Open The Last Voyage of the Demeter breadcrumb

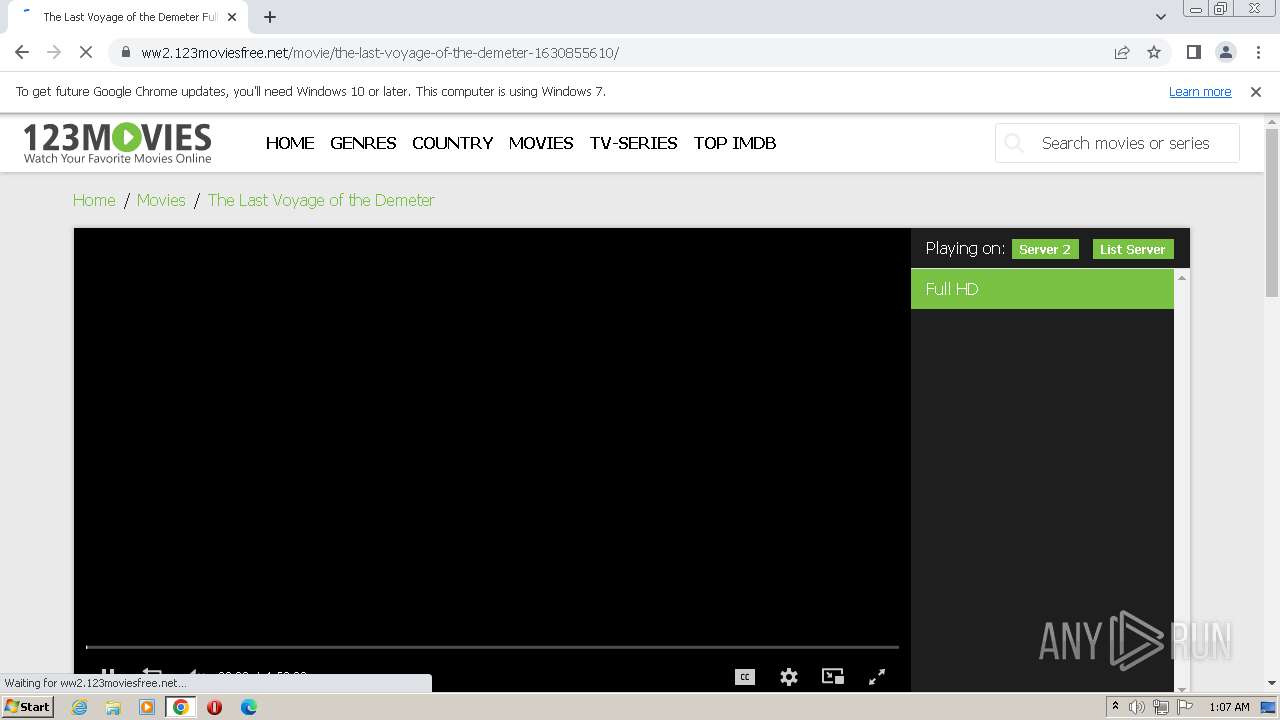coord(321,200)
